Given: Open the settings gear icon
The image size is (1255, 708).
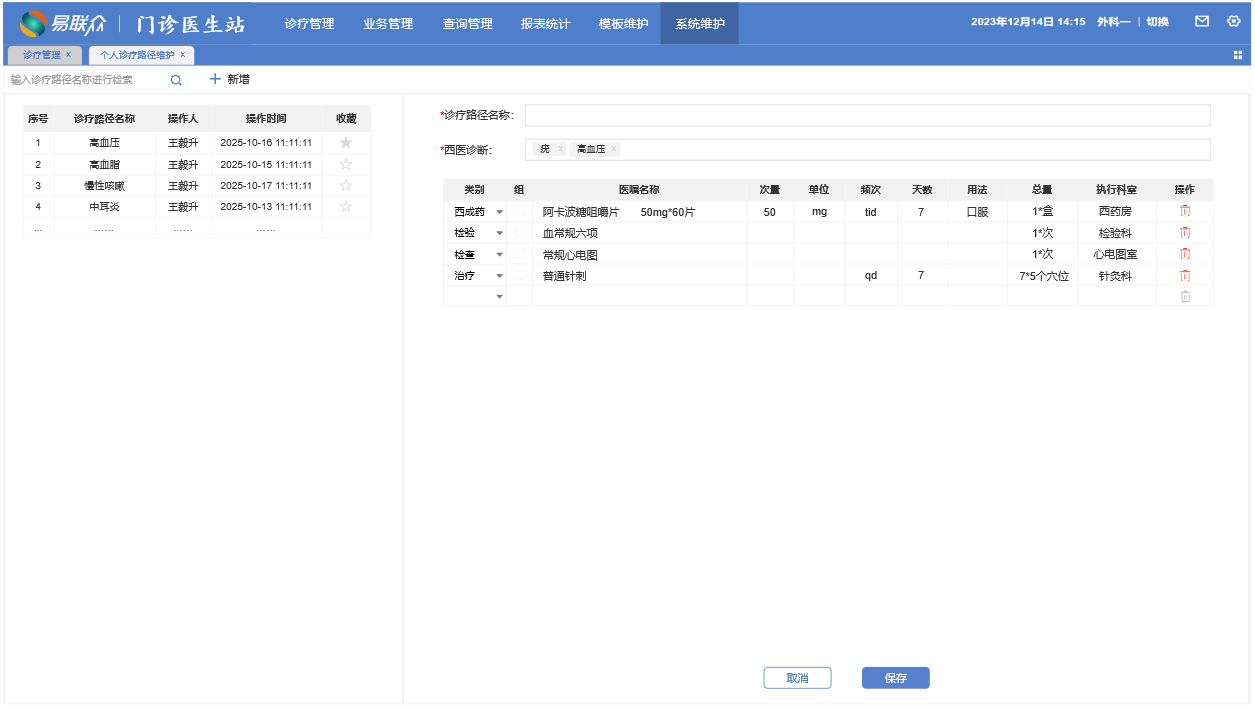Looking at the screenshot, I should 1234,21.
